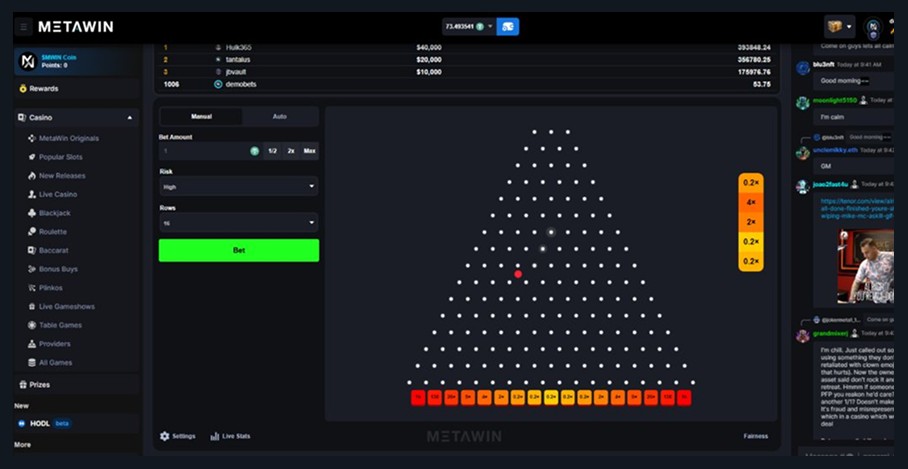Open Prizes gift icon in sidebar
Screen dimensions: 908x469
(23, 384)
